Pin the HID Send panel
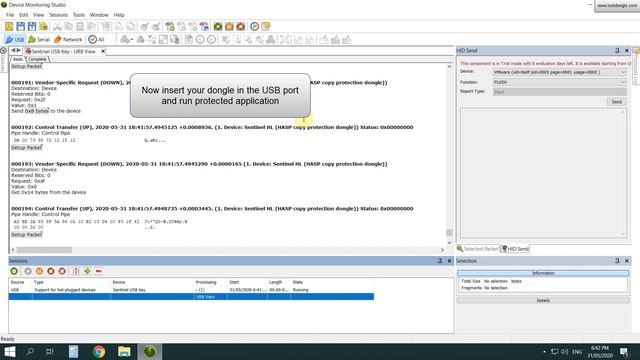Image resolution: width=640 pixels, height=360 pixels. point(617,51)
